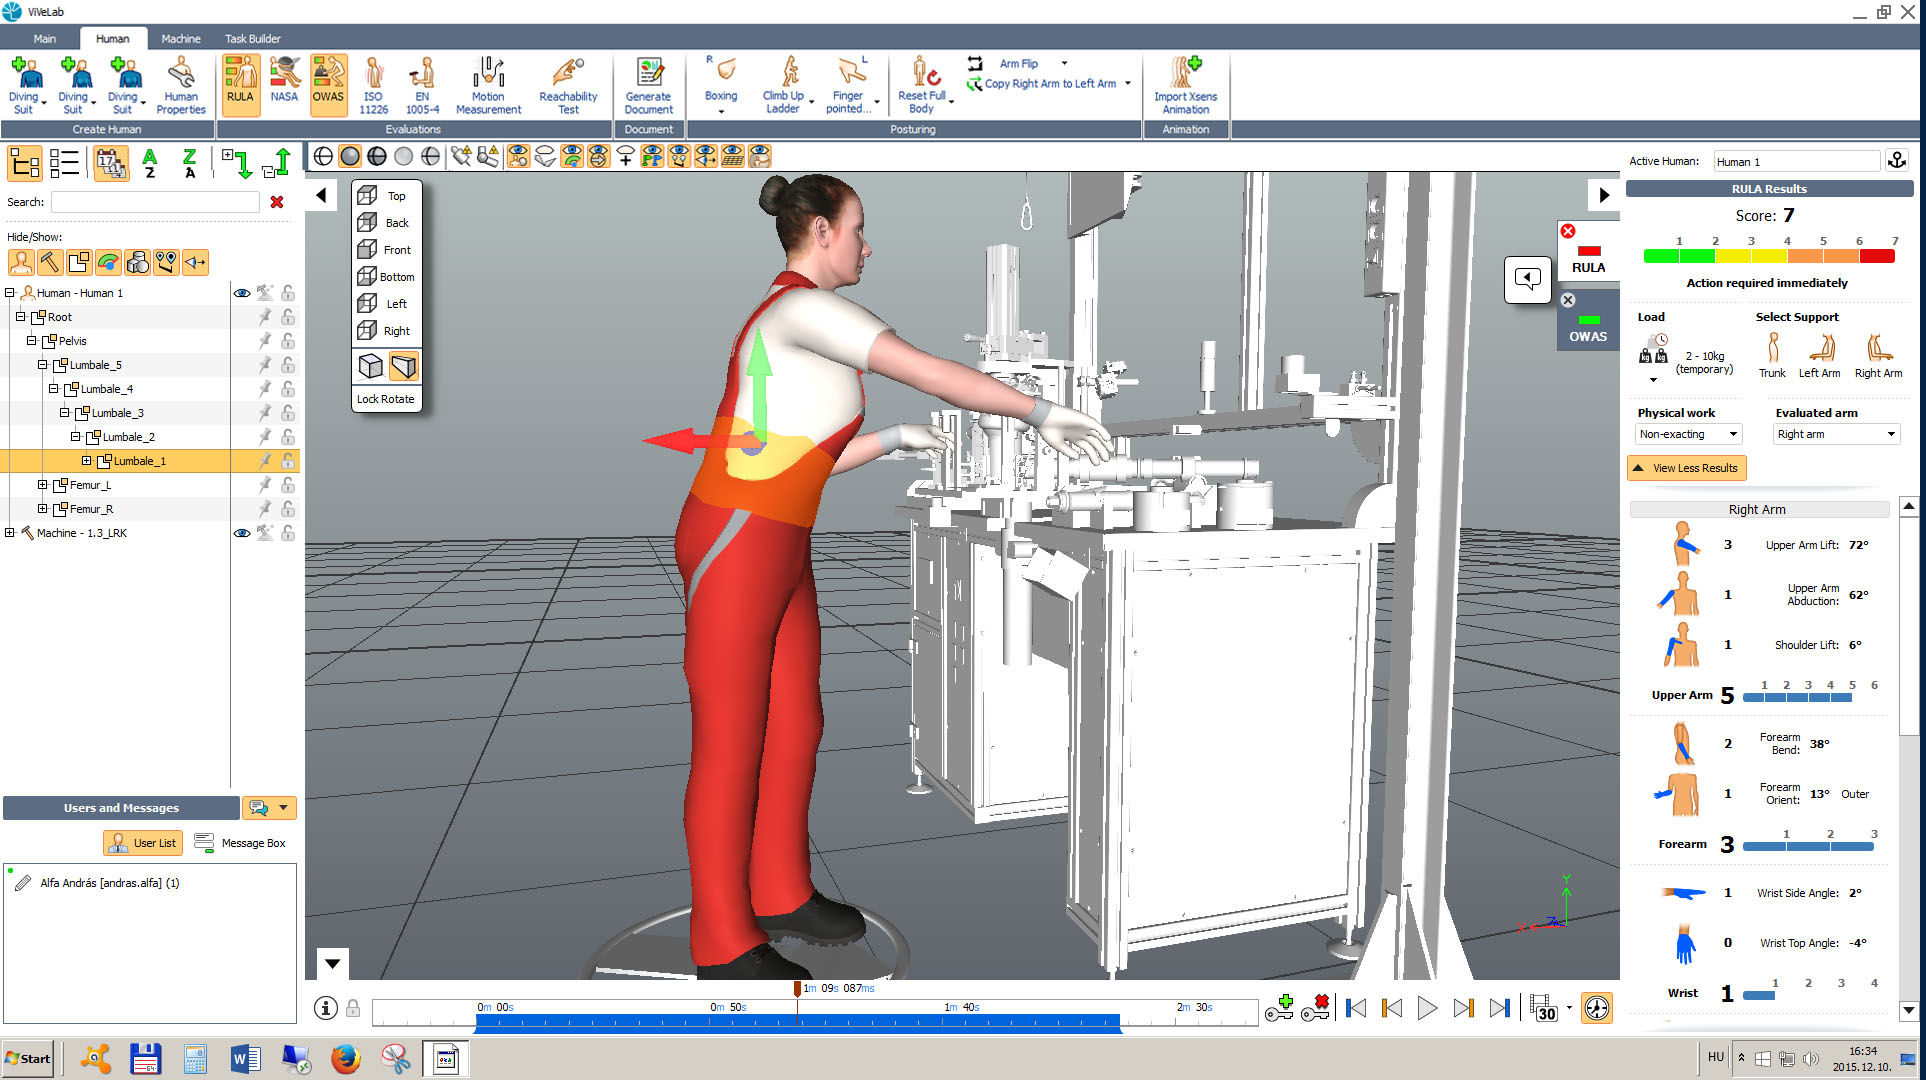The width and height of the screenshot is (1926, 1080).
Task: Select Trunk support icon
Action: (x=1772, y=355)
